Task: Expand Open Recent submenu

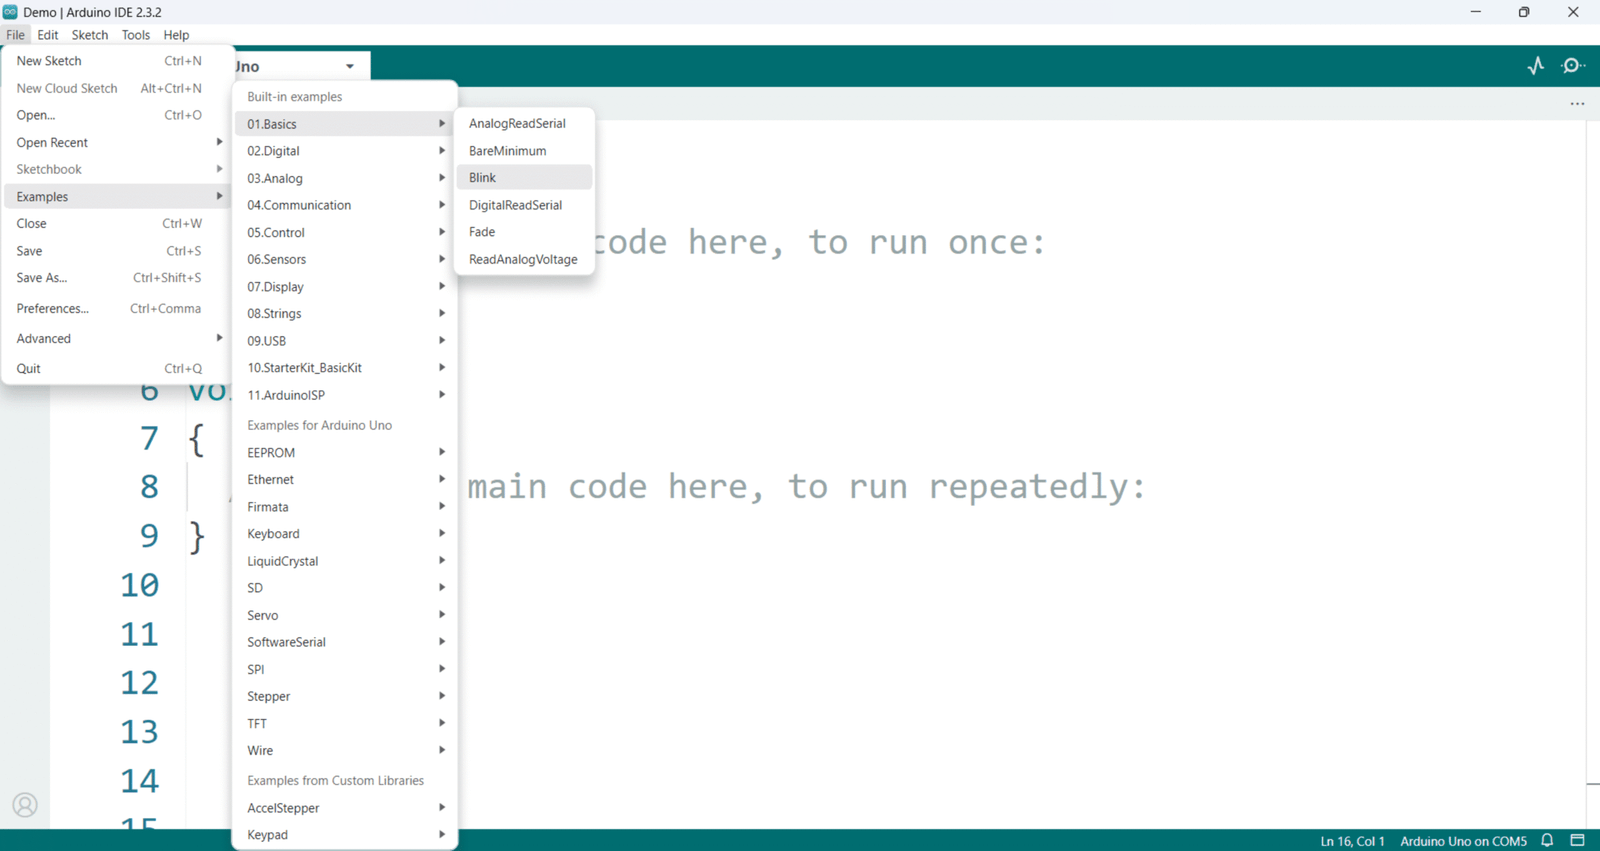Action: (116, 142)
